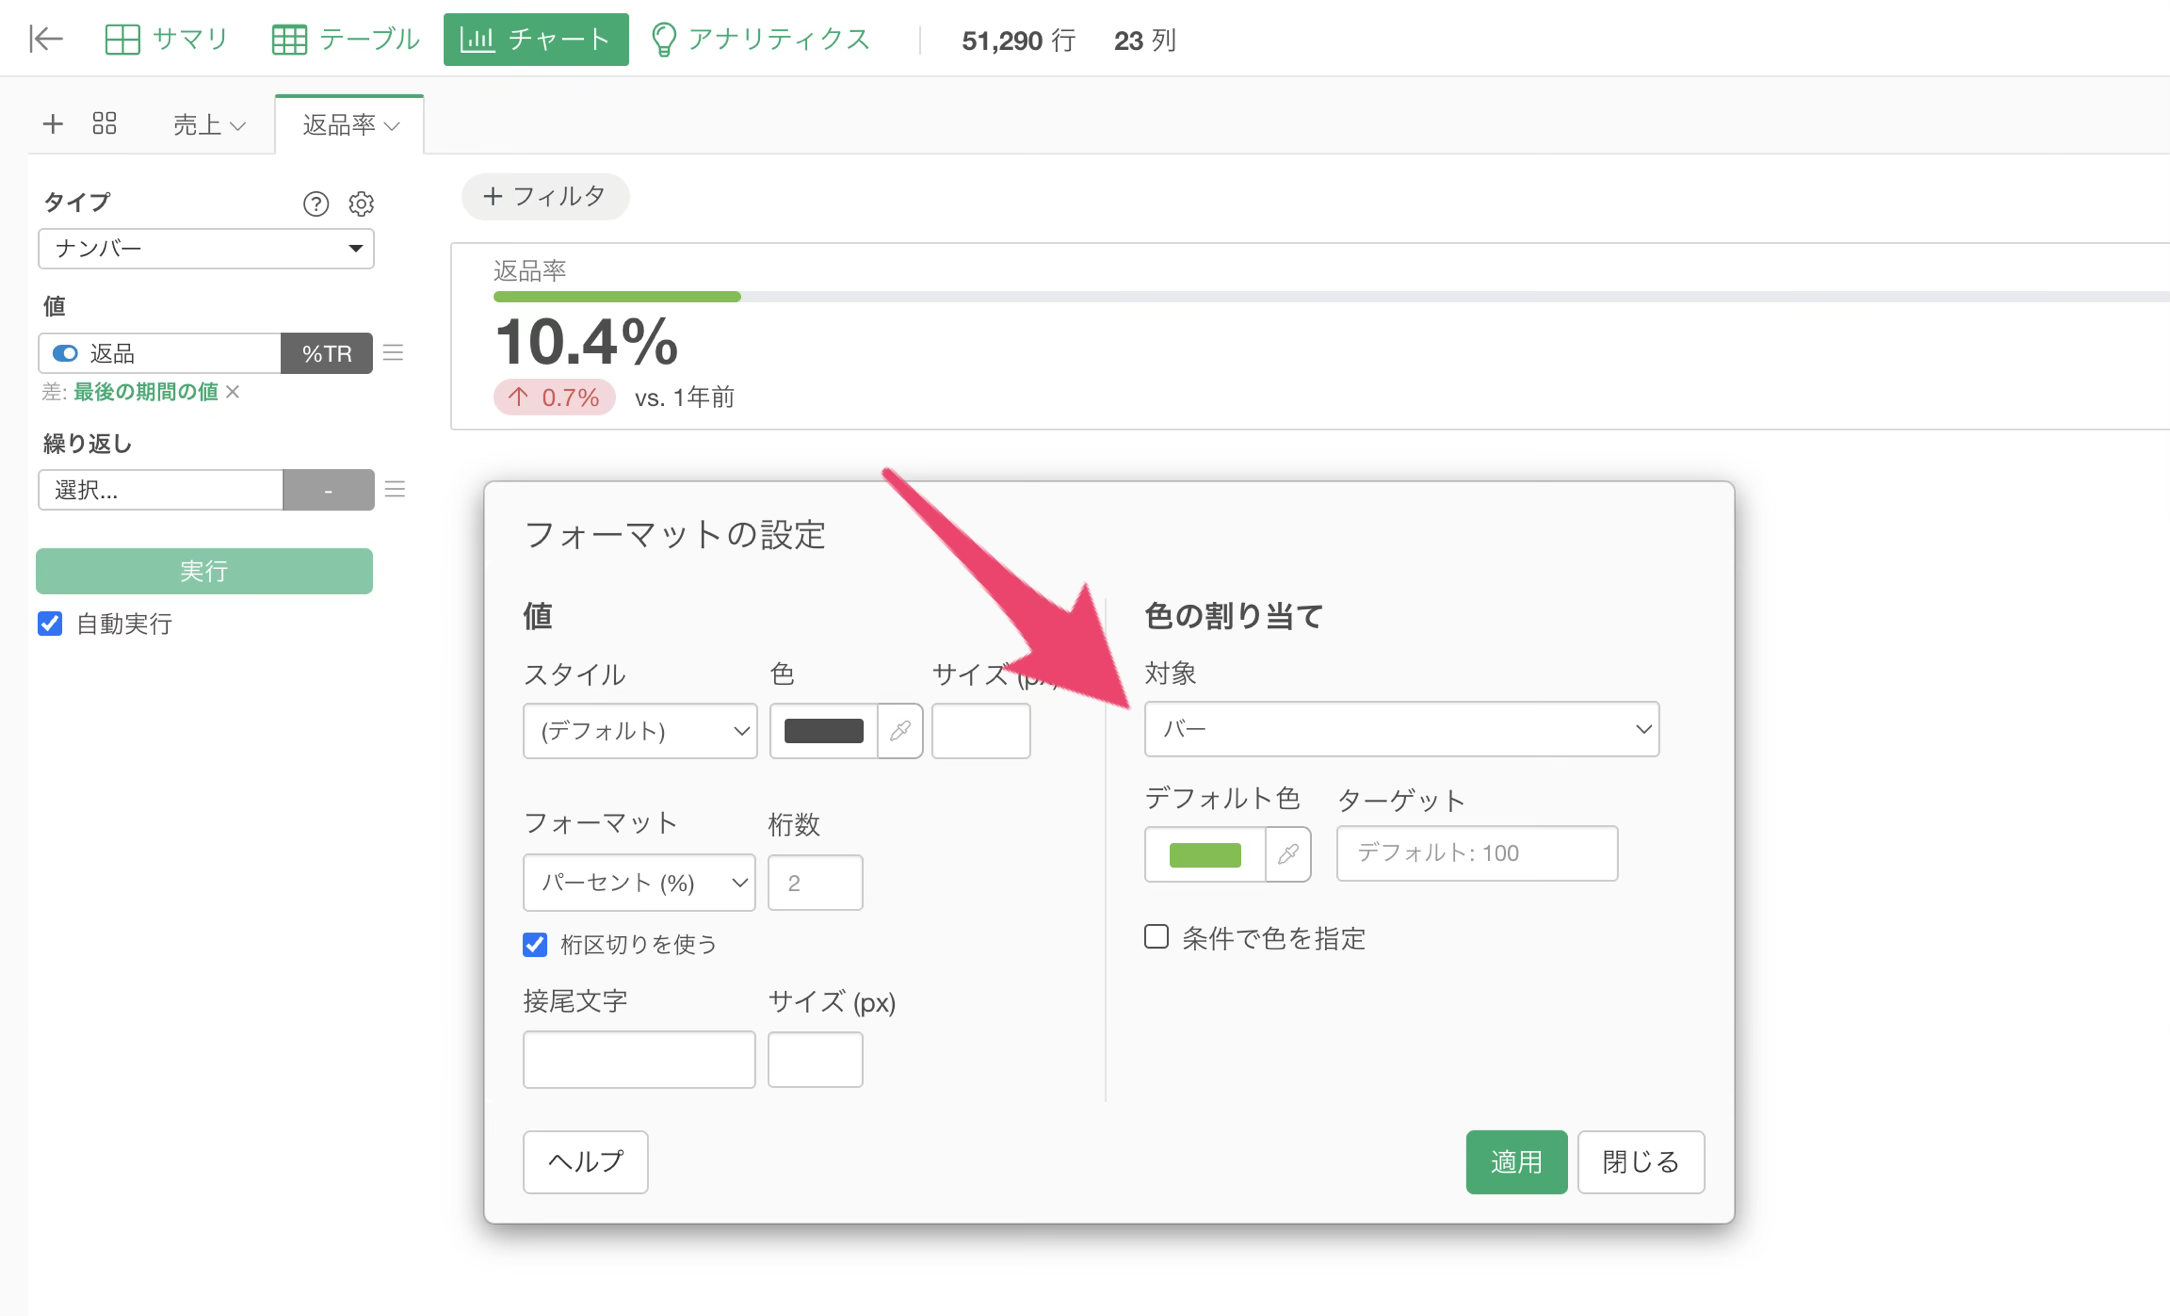Open chart settings gear icon

click(361, 204)
